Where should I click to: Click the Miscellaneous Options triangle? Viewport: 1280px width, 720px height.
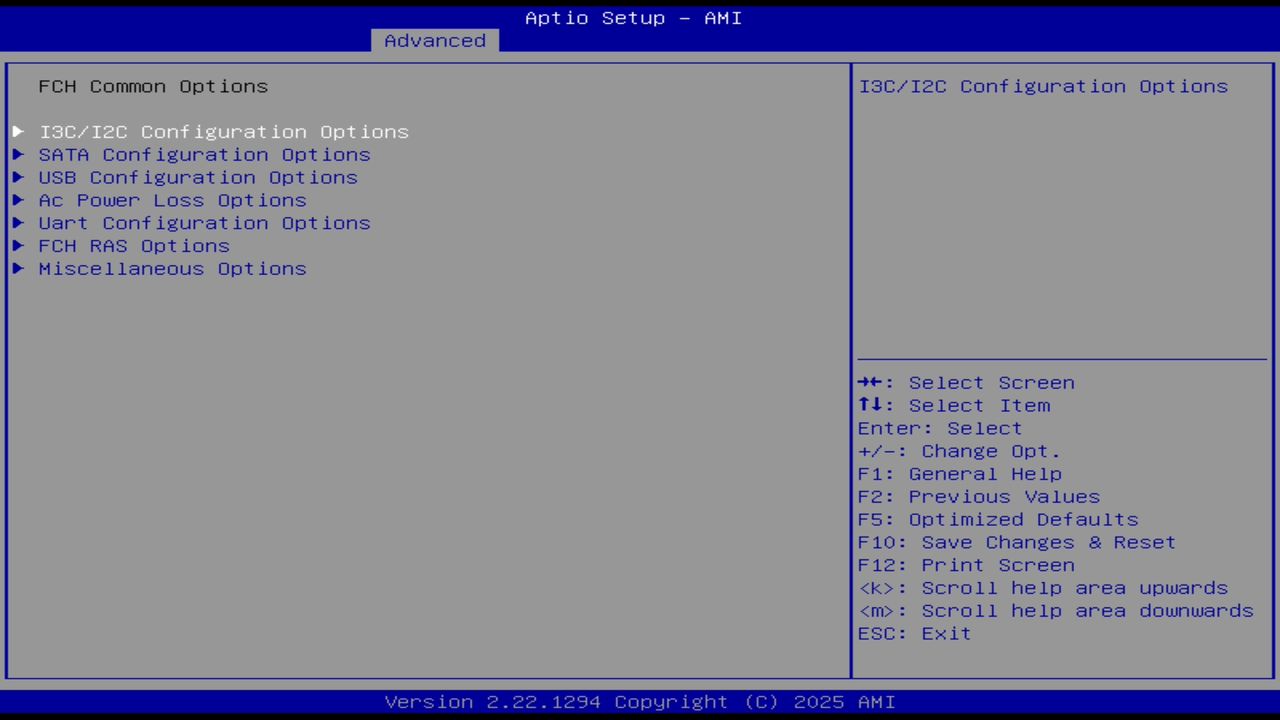pos(18,268)
